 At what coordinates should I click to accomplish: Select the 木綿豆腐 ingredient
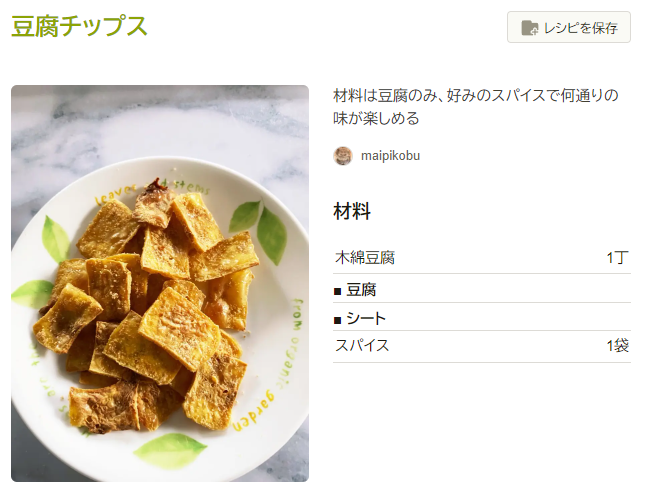pos(365,258)
